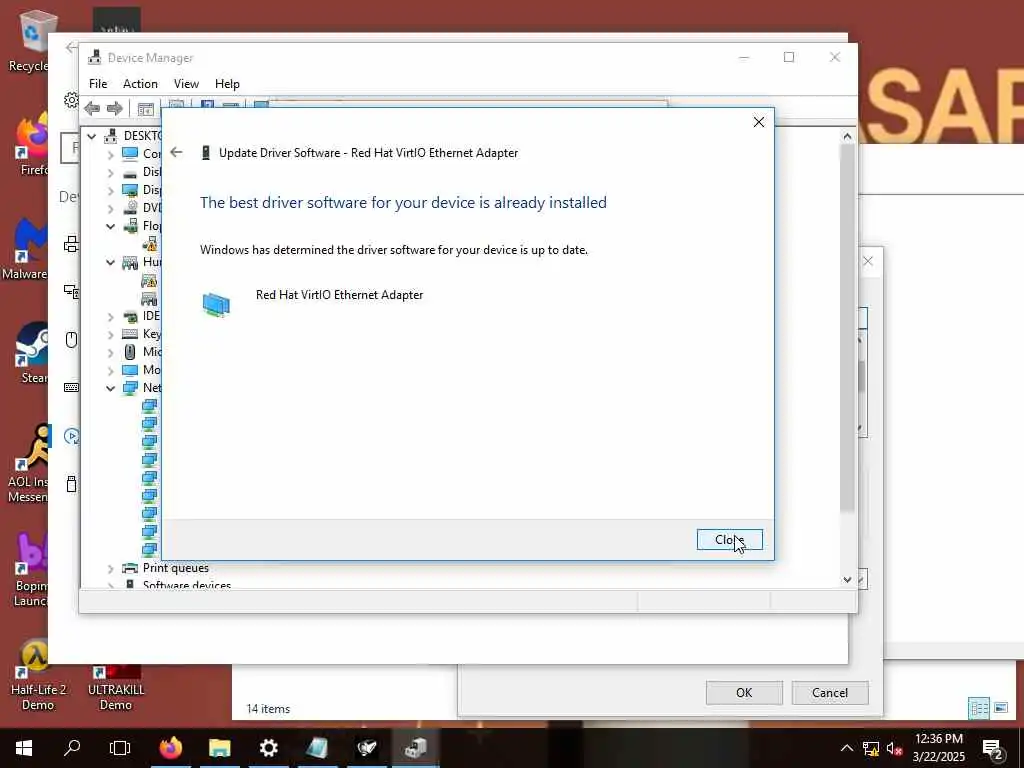
Task: Collapse the Floppy category in device tree
Action: coord(110,226)
